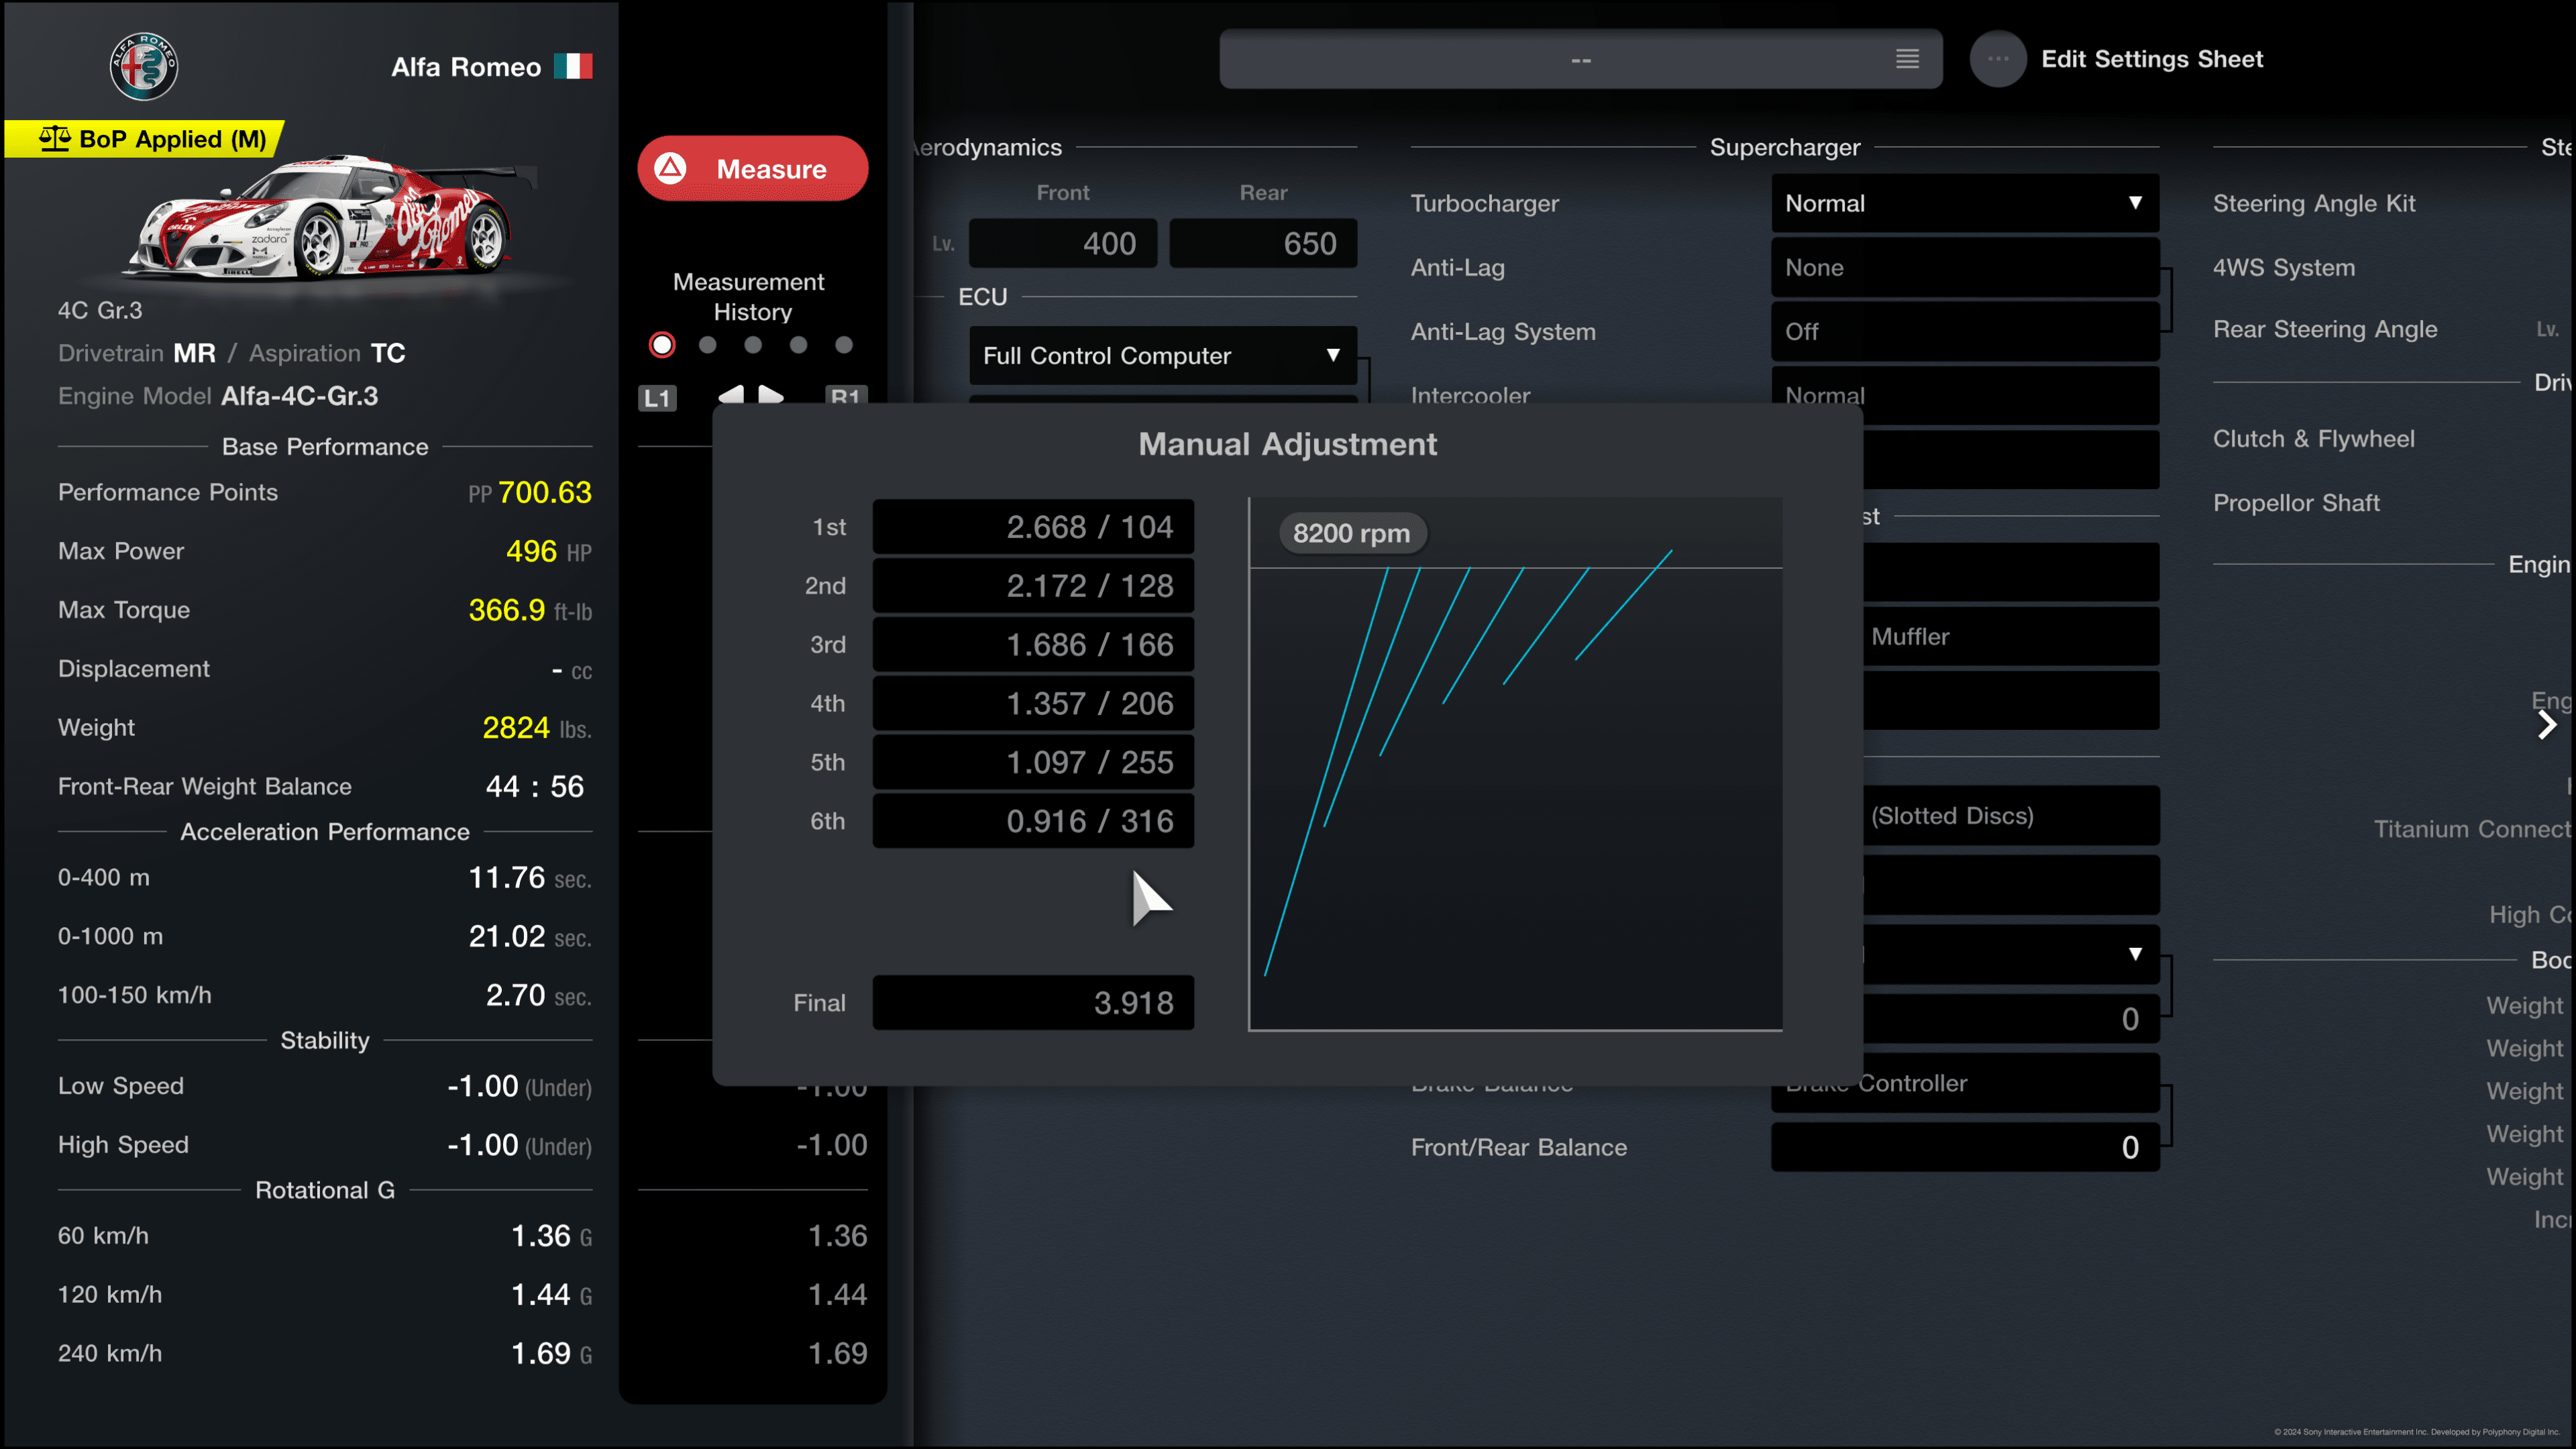This screenshot has width=2576, height=1449.
Task: Click the Supercharger section heading
Action: [1785, 147]
